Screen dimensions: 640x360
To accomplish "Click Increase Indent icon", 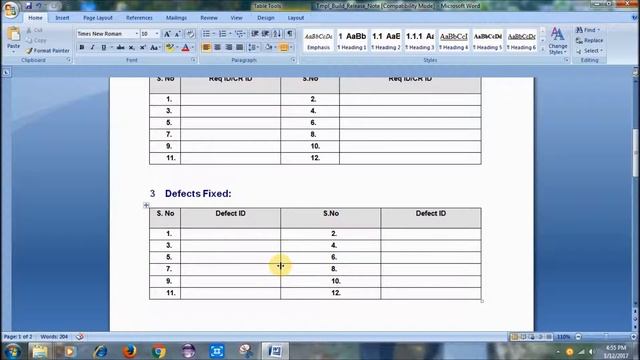I will [x=266, y=34].
